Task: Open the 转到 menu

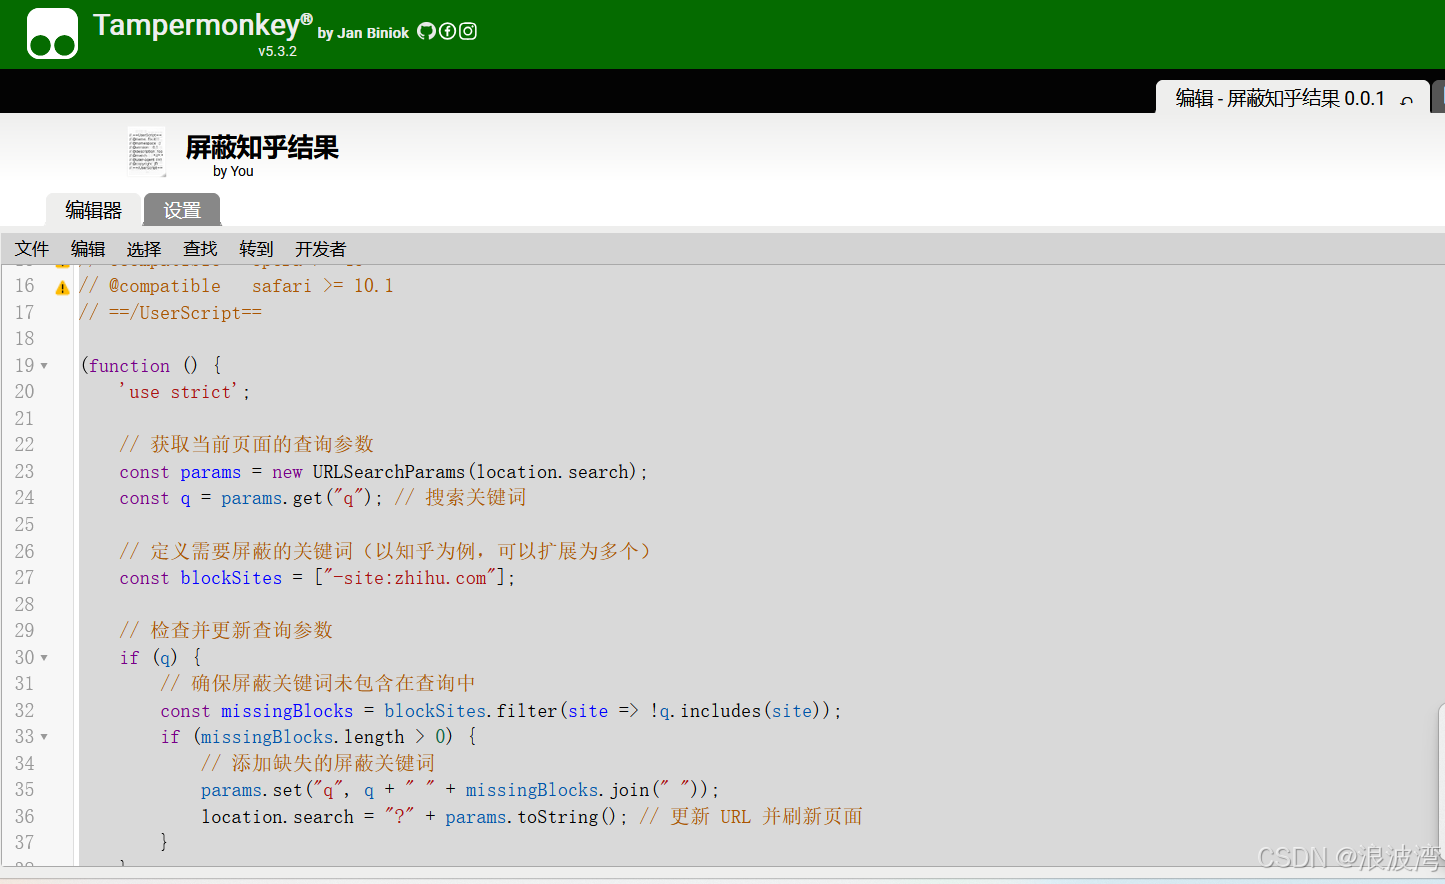Action: point(256,249)
